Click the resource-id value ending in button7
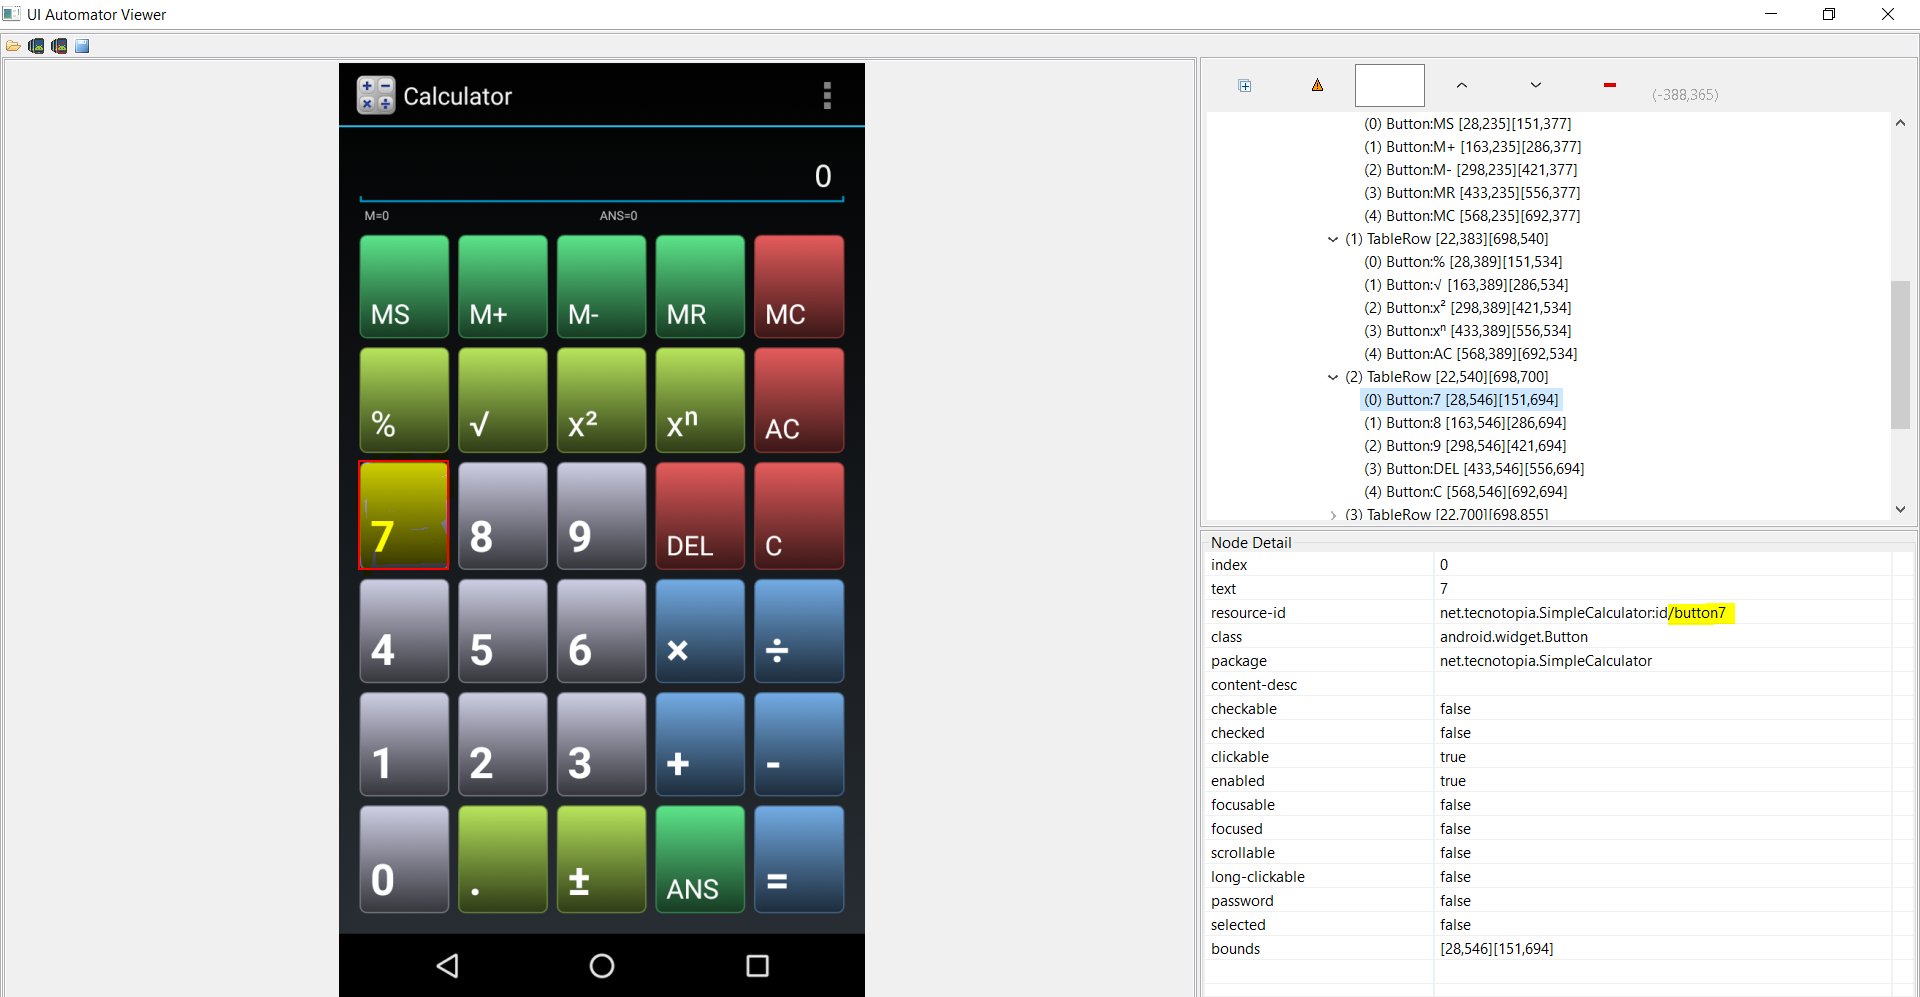 click(1583, 613)
